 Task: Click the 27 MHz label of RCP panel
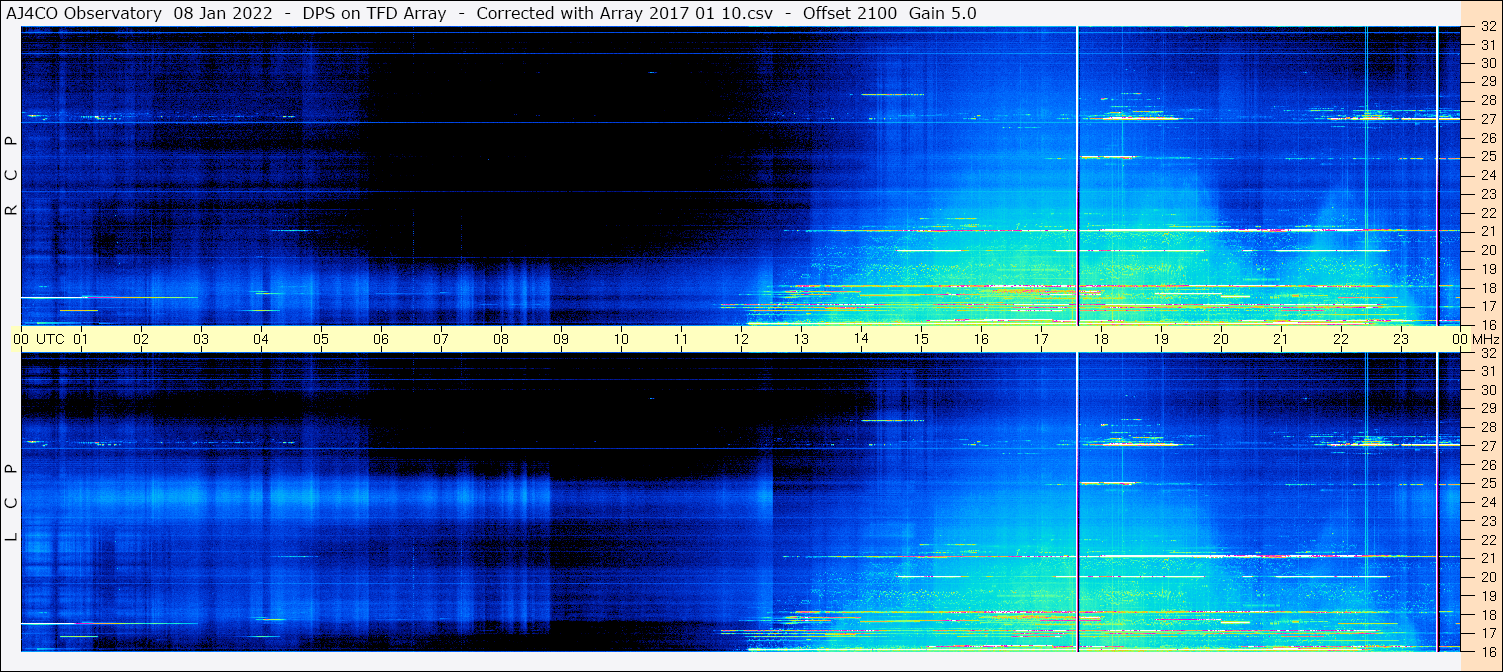click(1487, 119)
